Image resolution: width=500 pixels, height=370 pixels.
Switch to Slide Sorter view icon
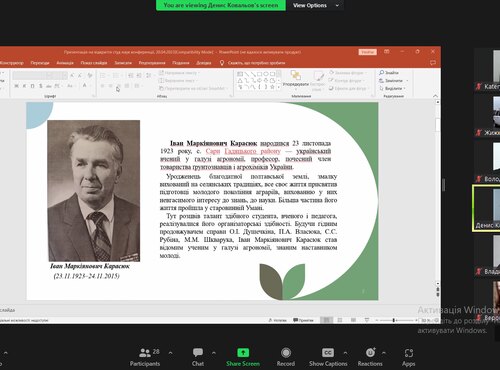(340, 320)
